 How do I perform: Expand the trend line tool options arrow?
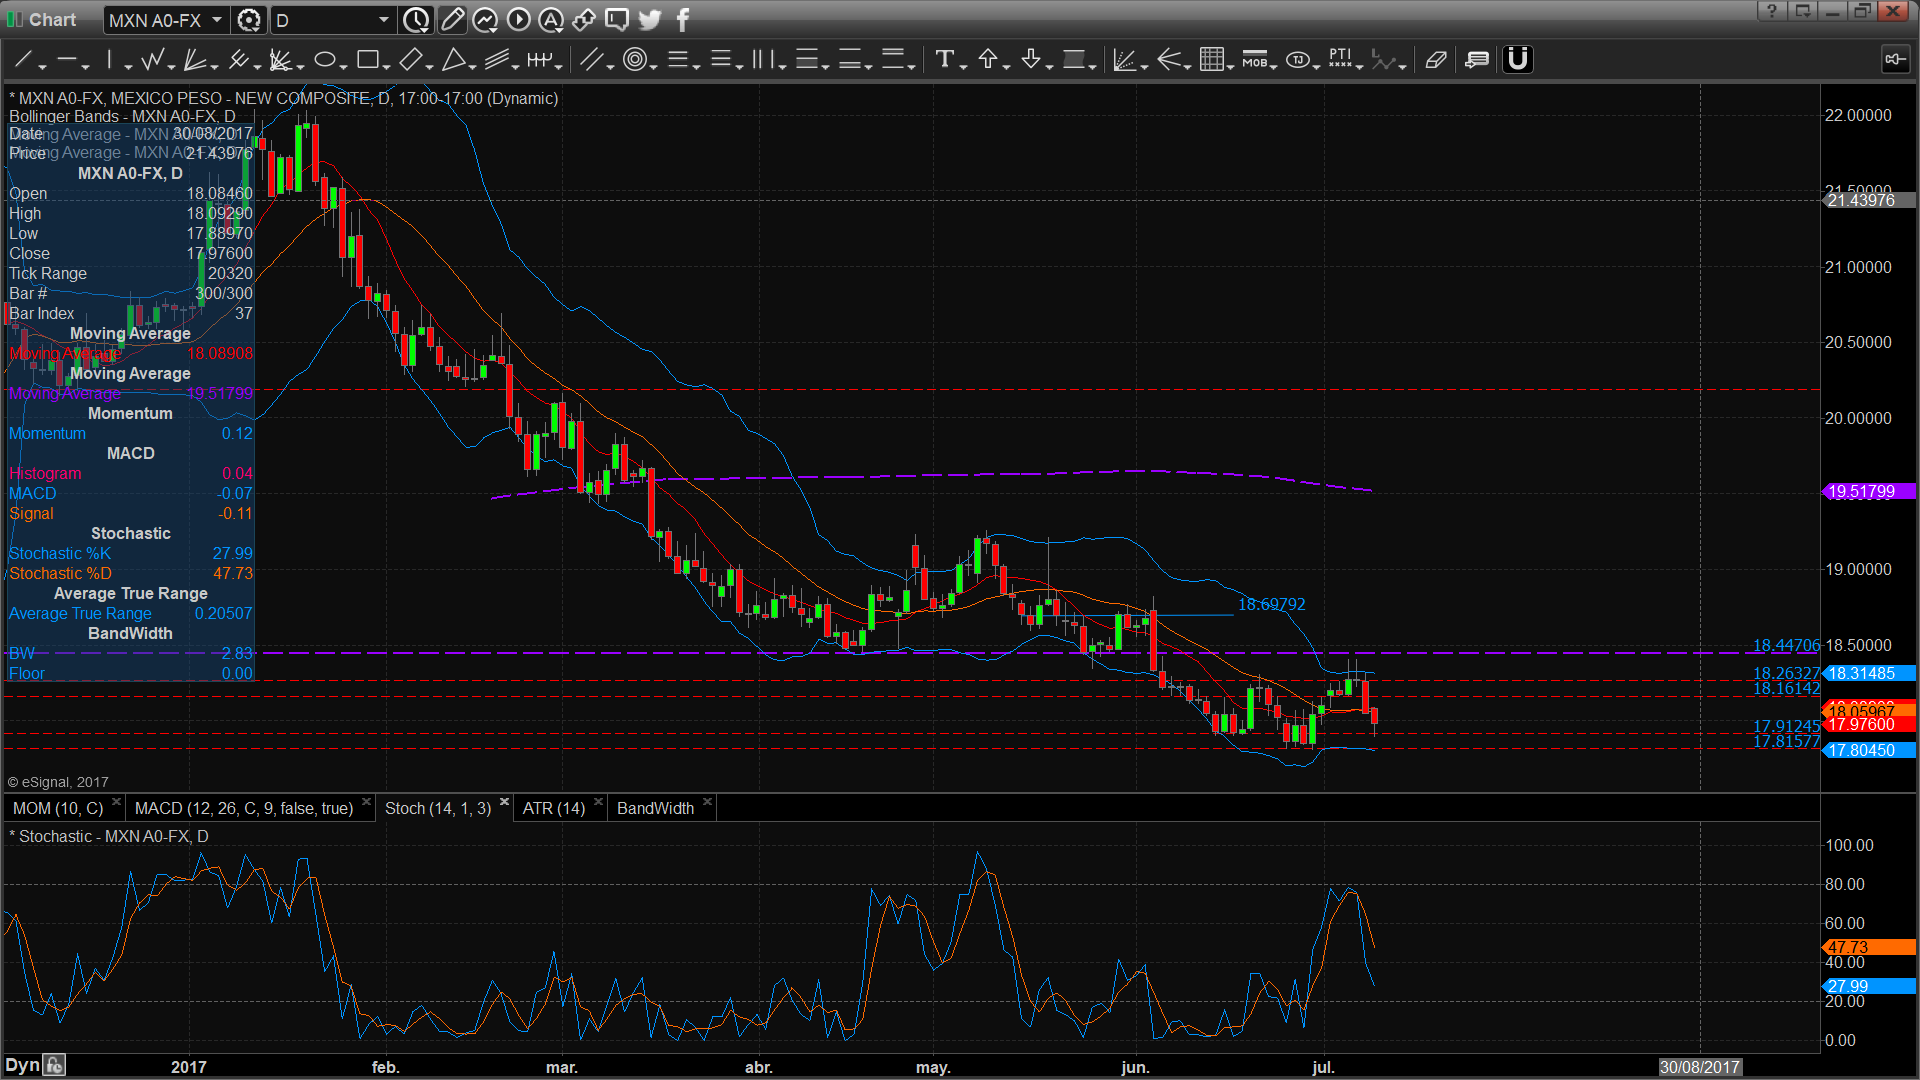(42, 67)
